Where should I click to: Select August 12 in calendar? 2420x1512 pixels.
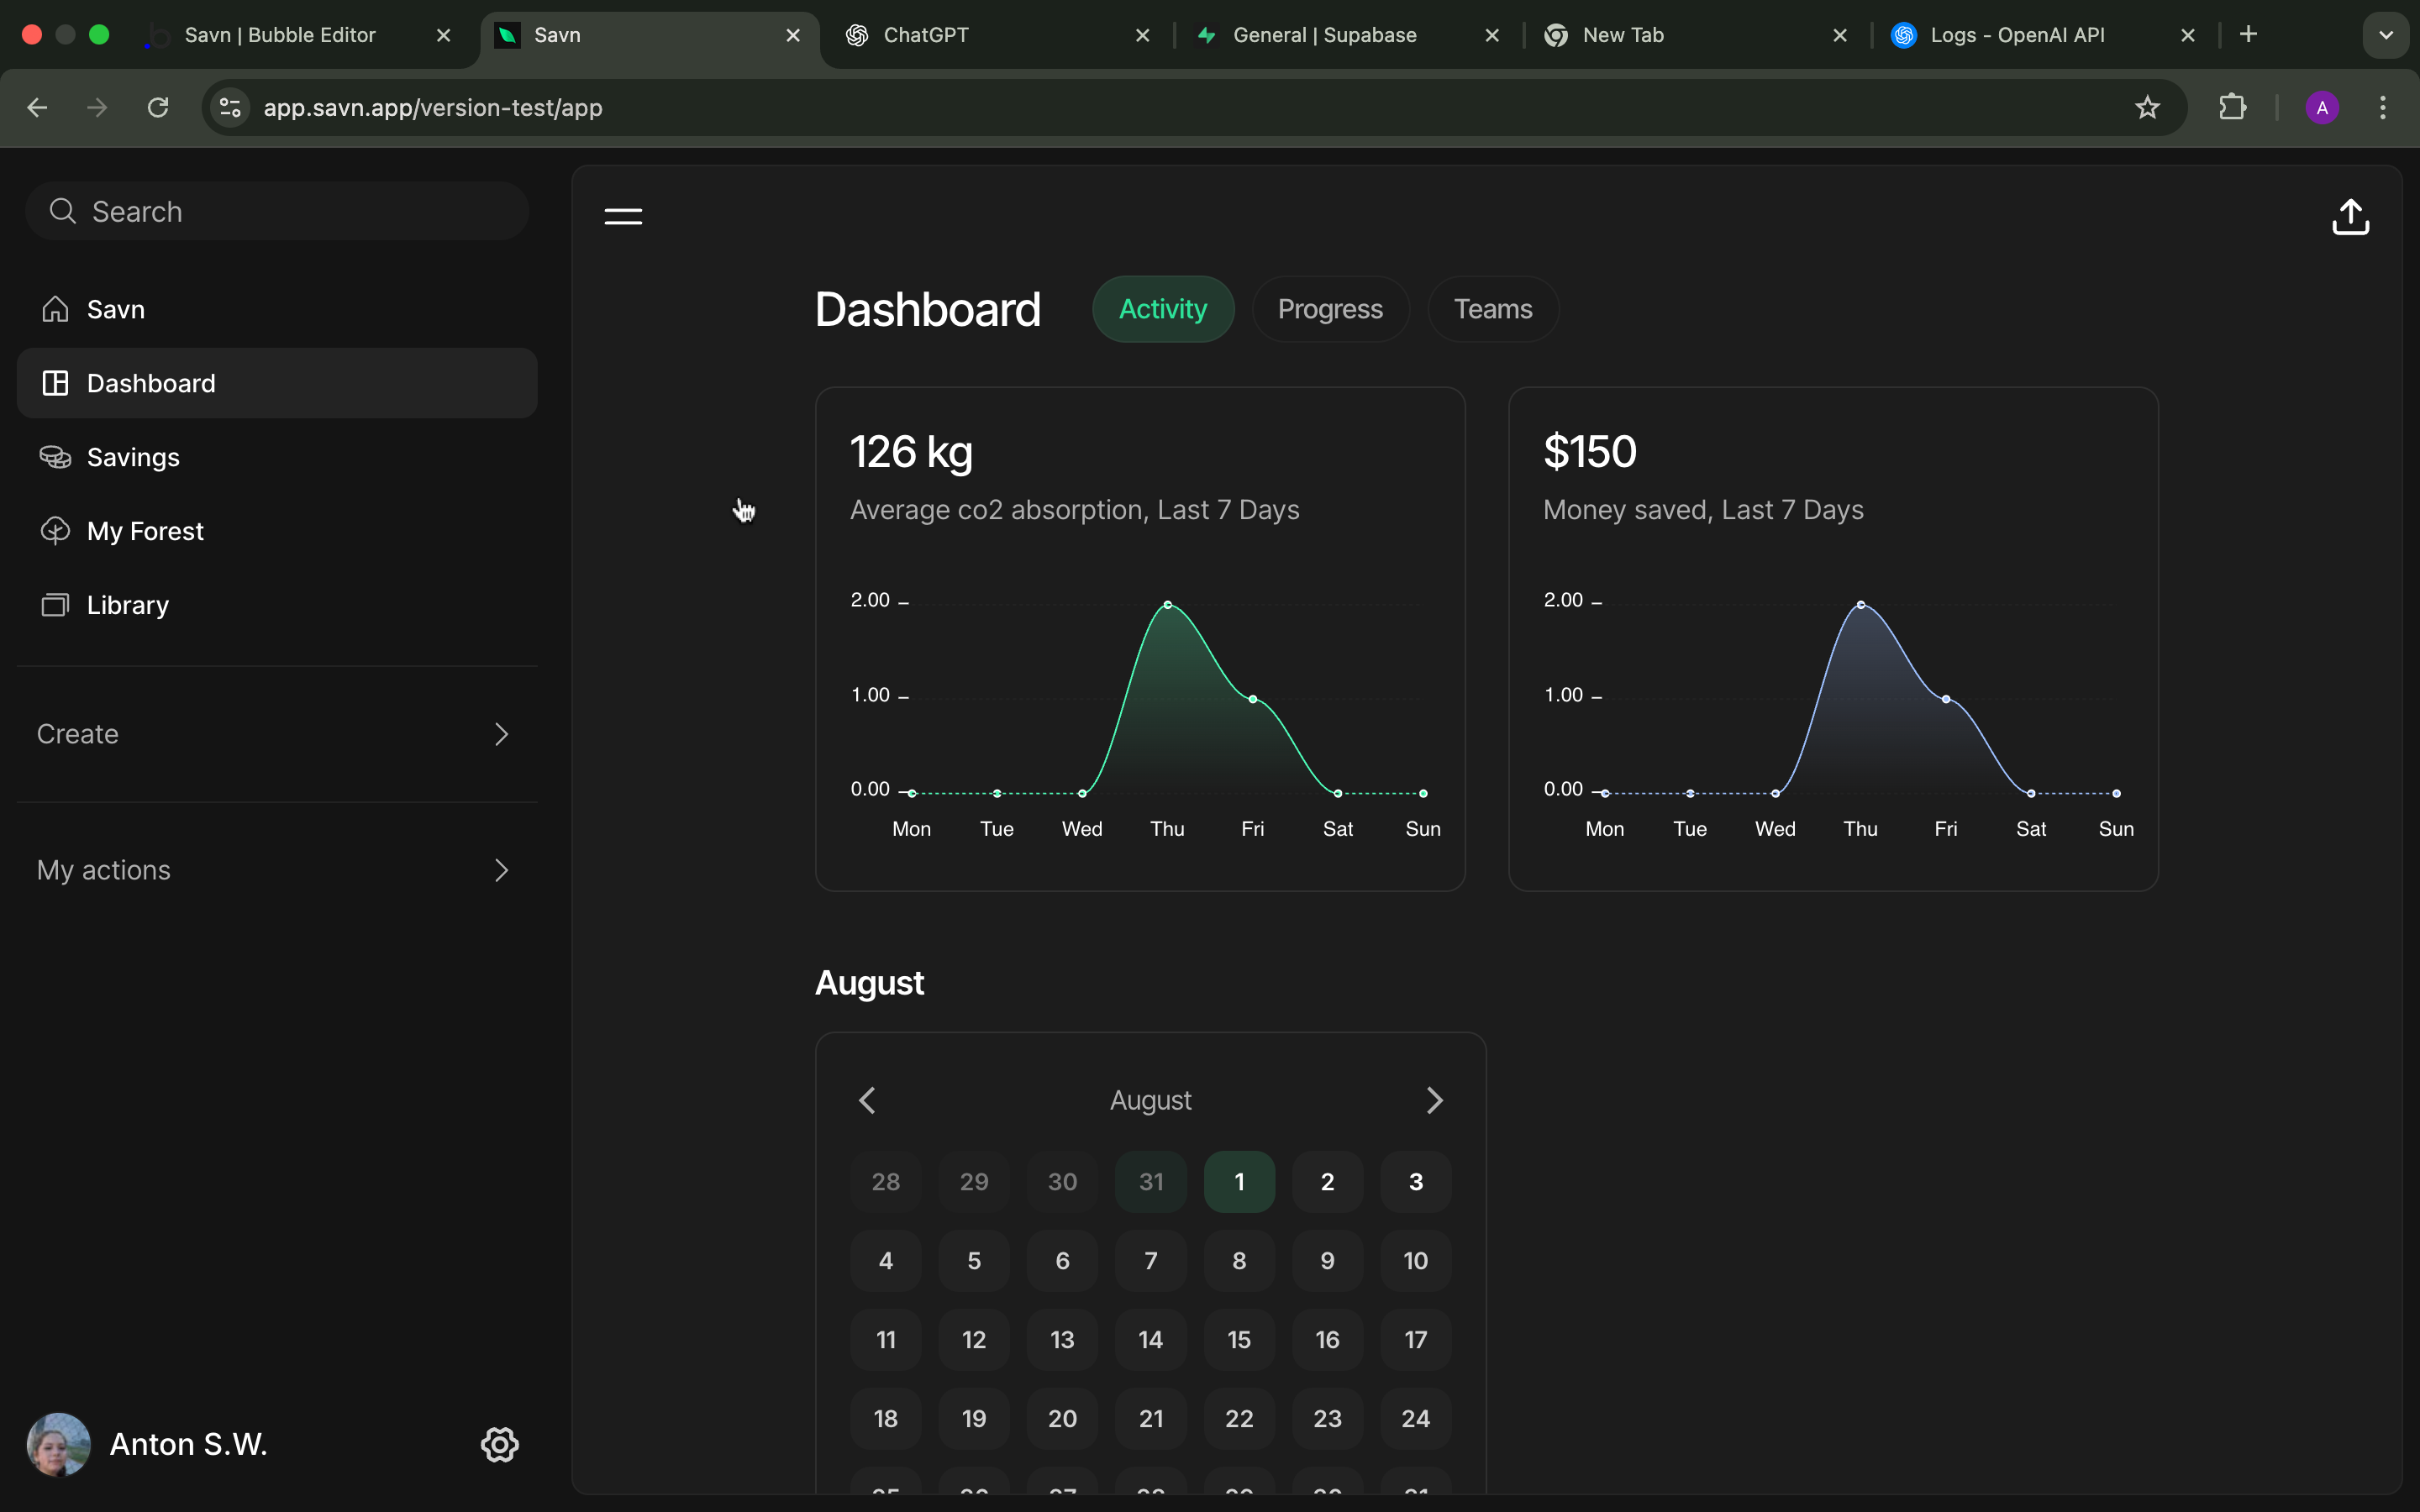[974, 1340]
